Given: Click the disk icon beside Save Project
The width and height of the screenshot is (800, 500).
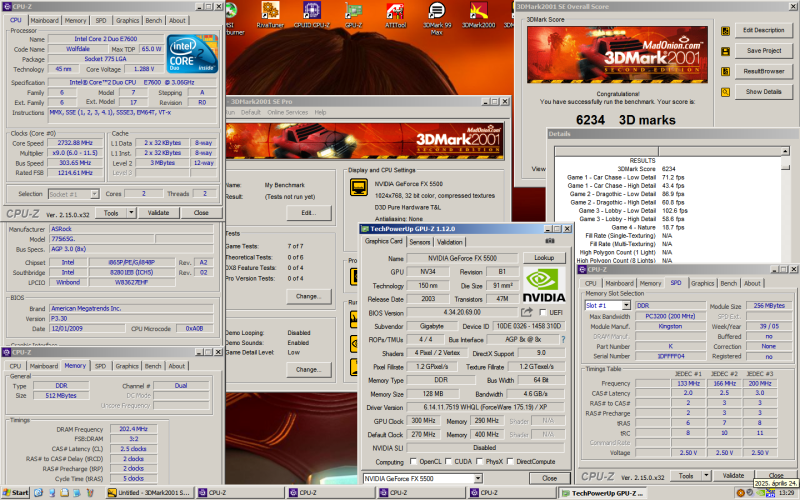Looking at the screenshot, I should pos(725,52).
